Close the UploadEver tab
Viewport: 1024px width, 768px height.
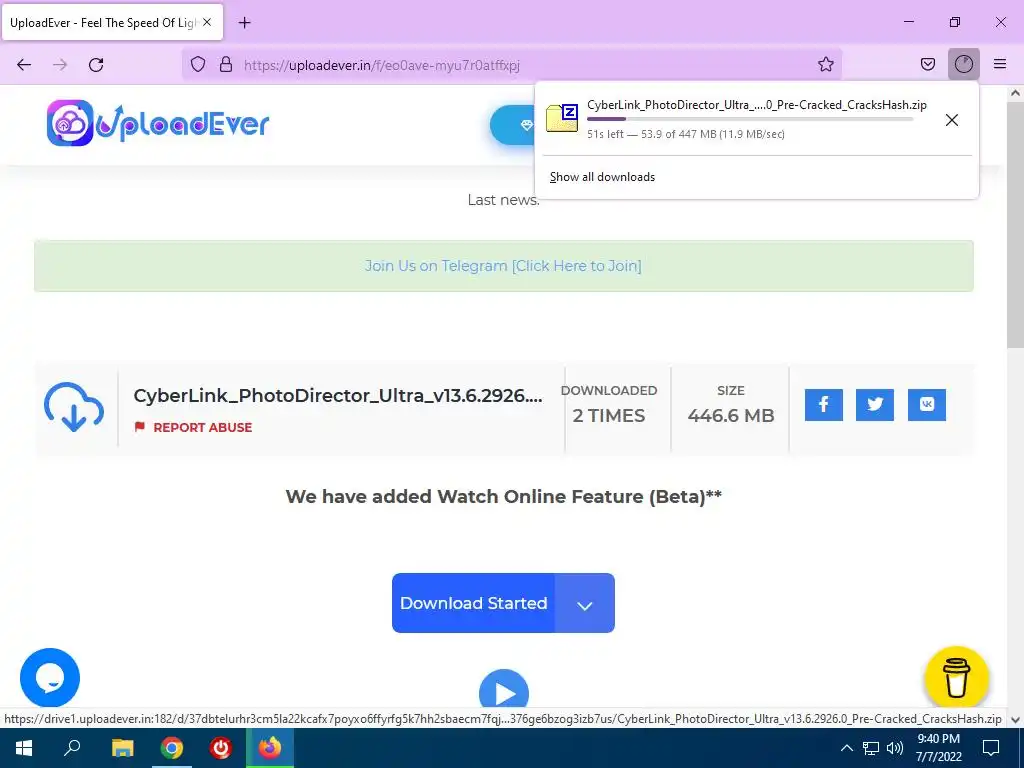pos(207,22)
